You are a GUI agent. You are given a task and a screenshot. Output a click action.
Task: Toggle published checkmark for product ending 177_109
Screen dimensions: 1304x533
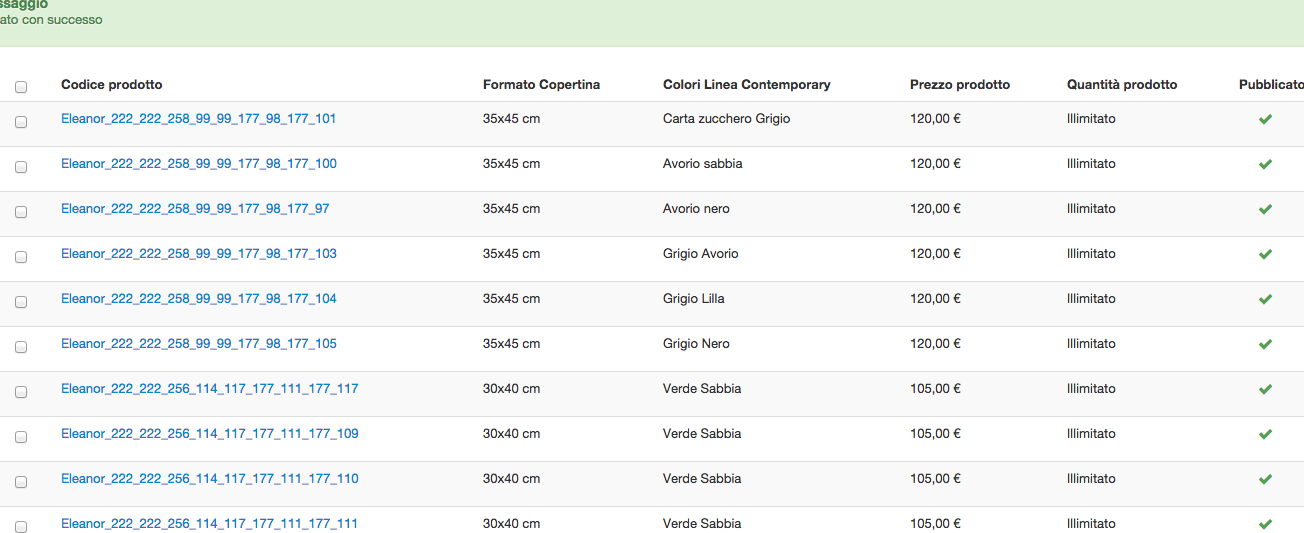click(1265, 434)
